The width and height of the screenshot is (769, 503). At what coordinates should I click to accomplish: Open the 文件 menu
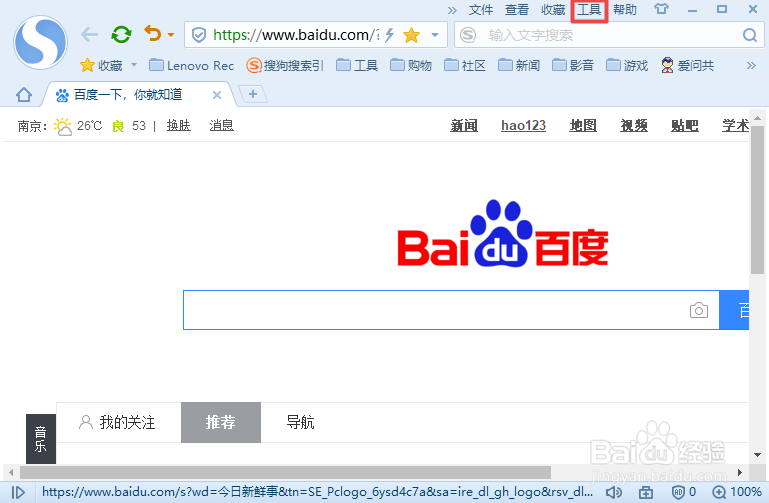[481, 10]
